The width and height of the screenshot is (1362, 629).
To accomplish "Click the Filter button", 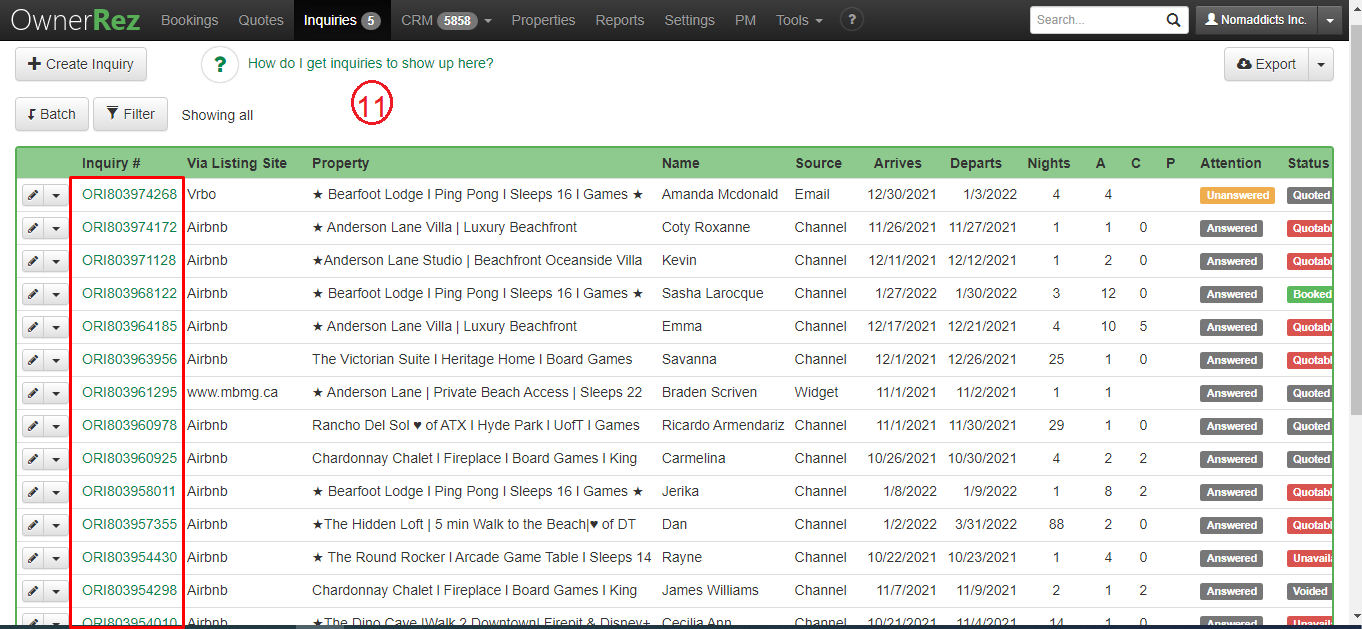I will [130, 114].
